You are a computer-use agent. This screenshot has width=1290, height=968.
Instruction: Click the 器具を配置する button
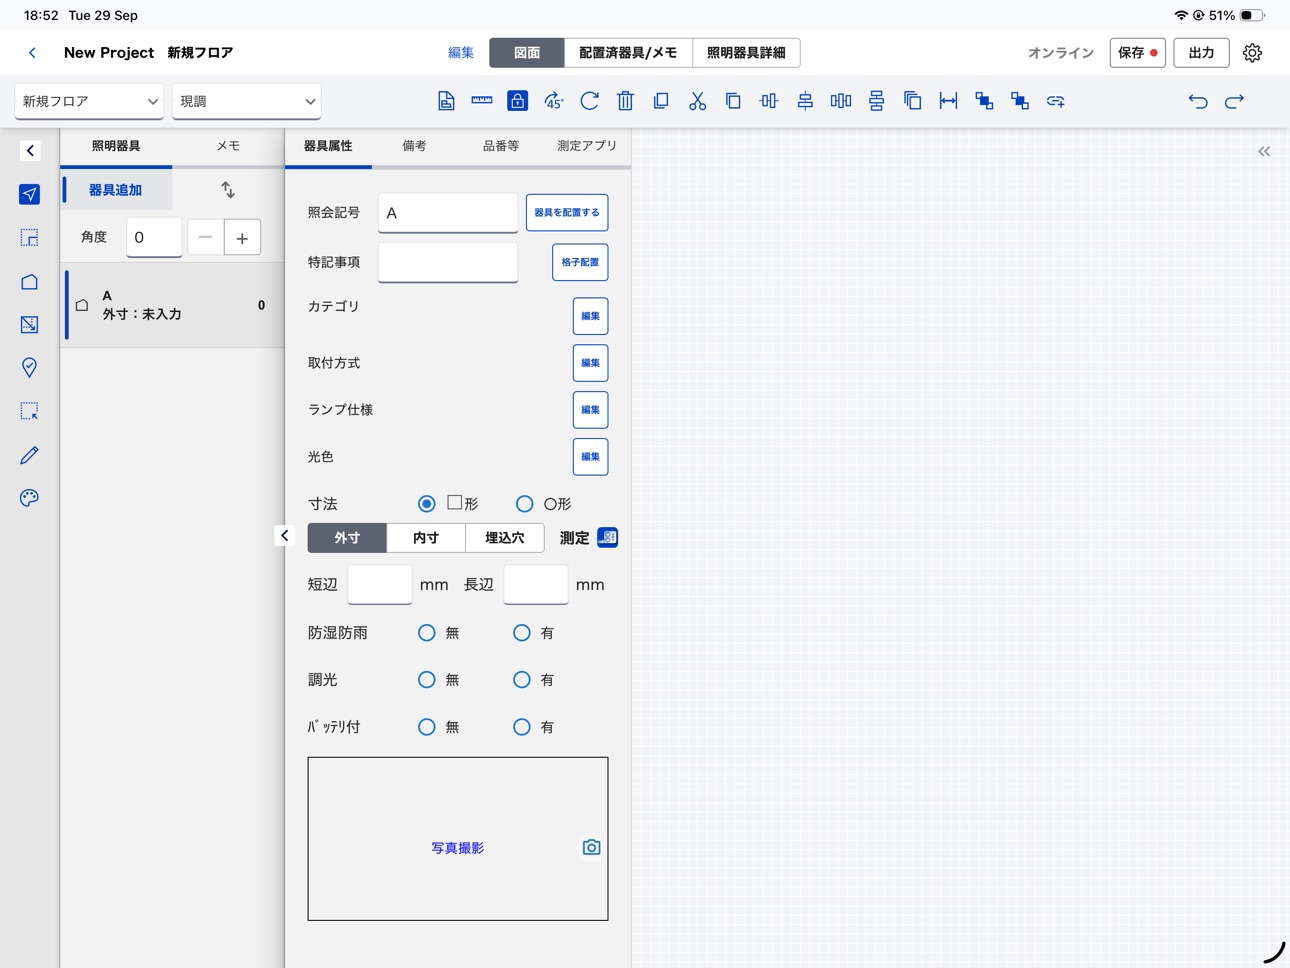click(x=567, y=213)
